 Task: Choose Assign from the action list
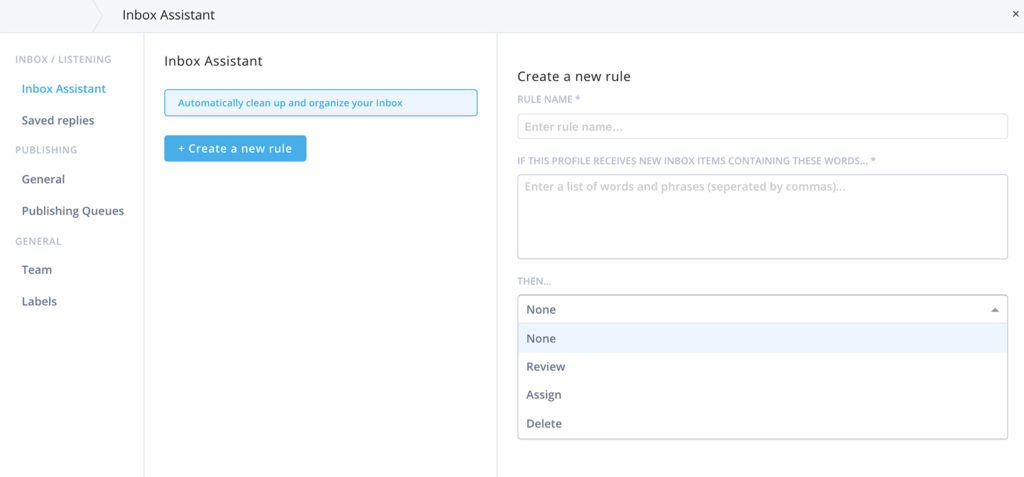(x=544, y=395)
